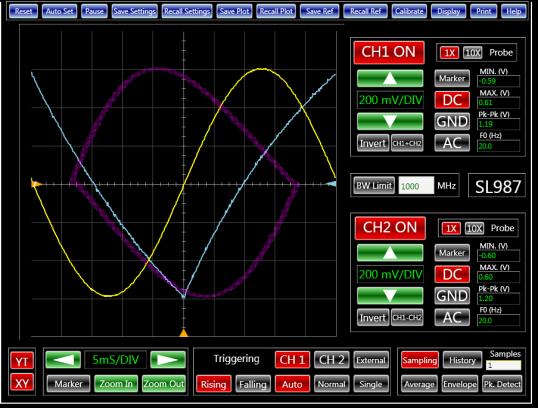This screenshot has width=538, height=408.
Task: Toggle Invert for CH2
Action: 373,317
